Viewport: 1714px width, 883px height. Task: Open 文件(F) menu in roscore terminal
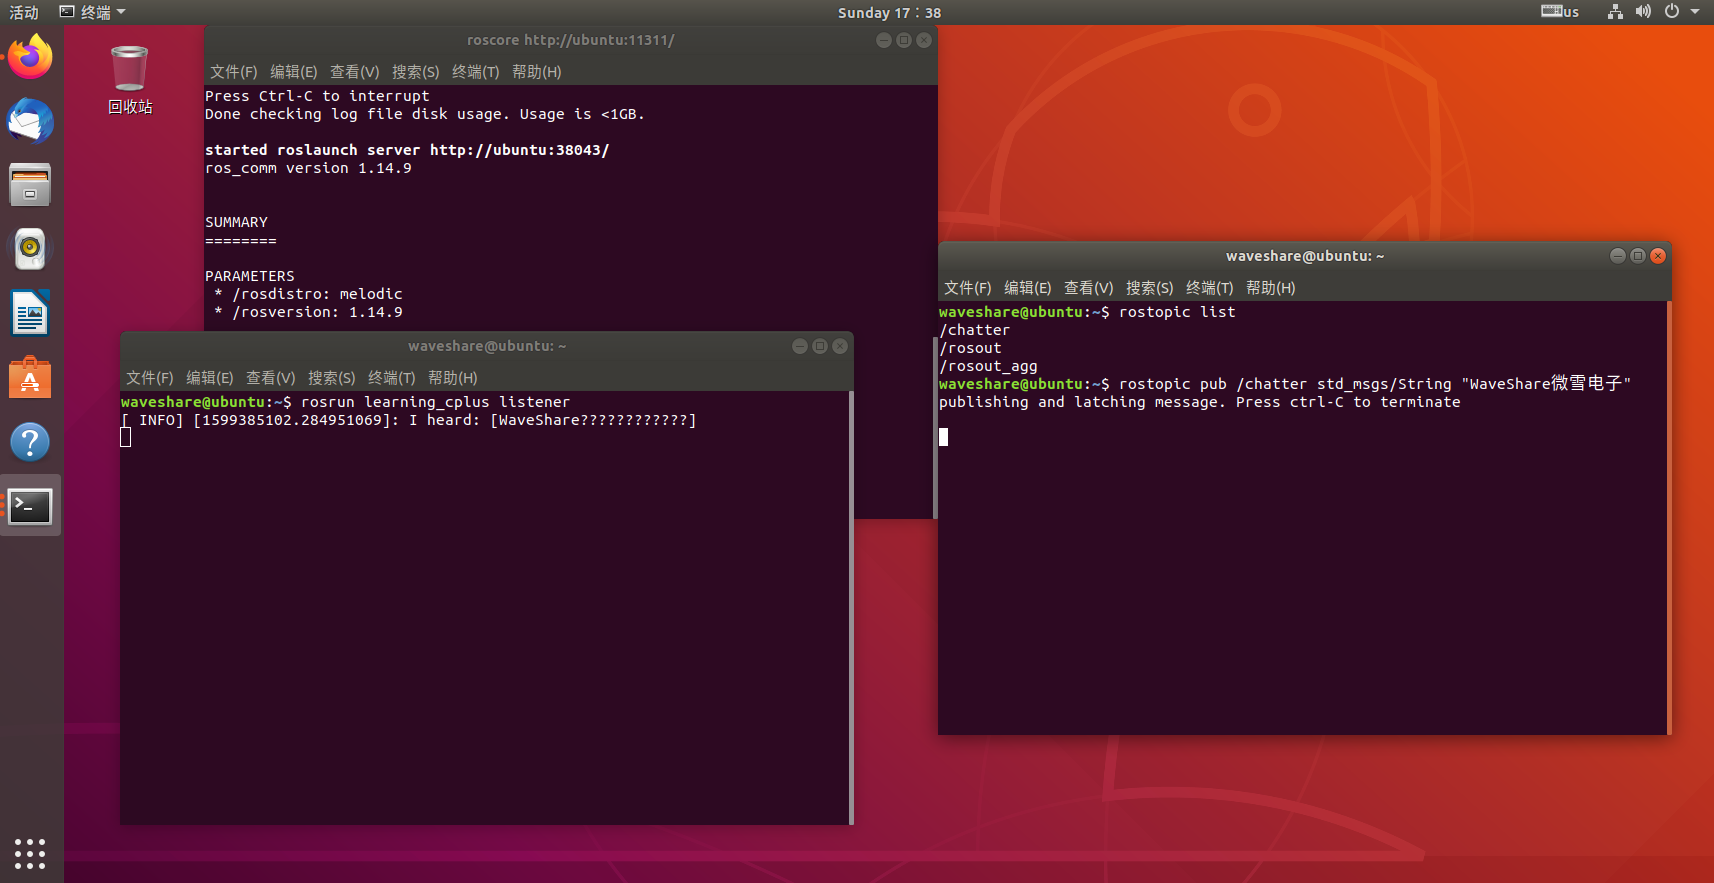234,72
